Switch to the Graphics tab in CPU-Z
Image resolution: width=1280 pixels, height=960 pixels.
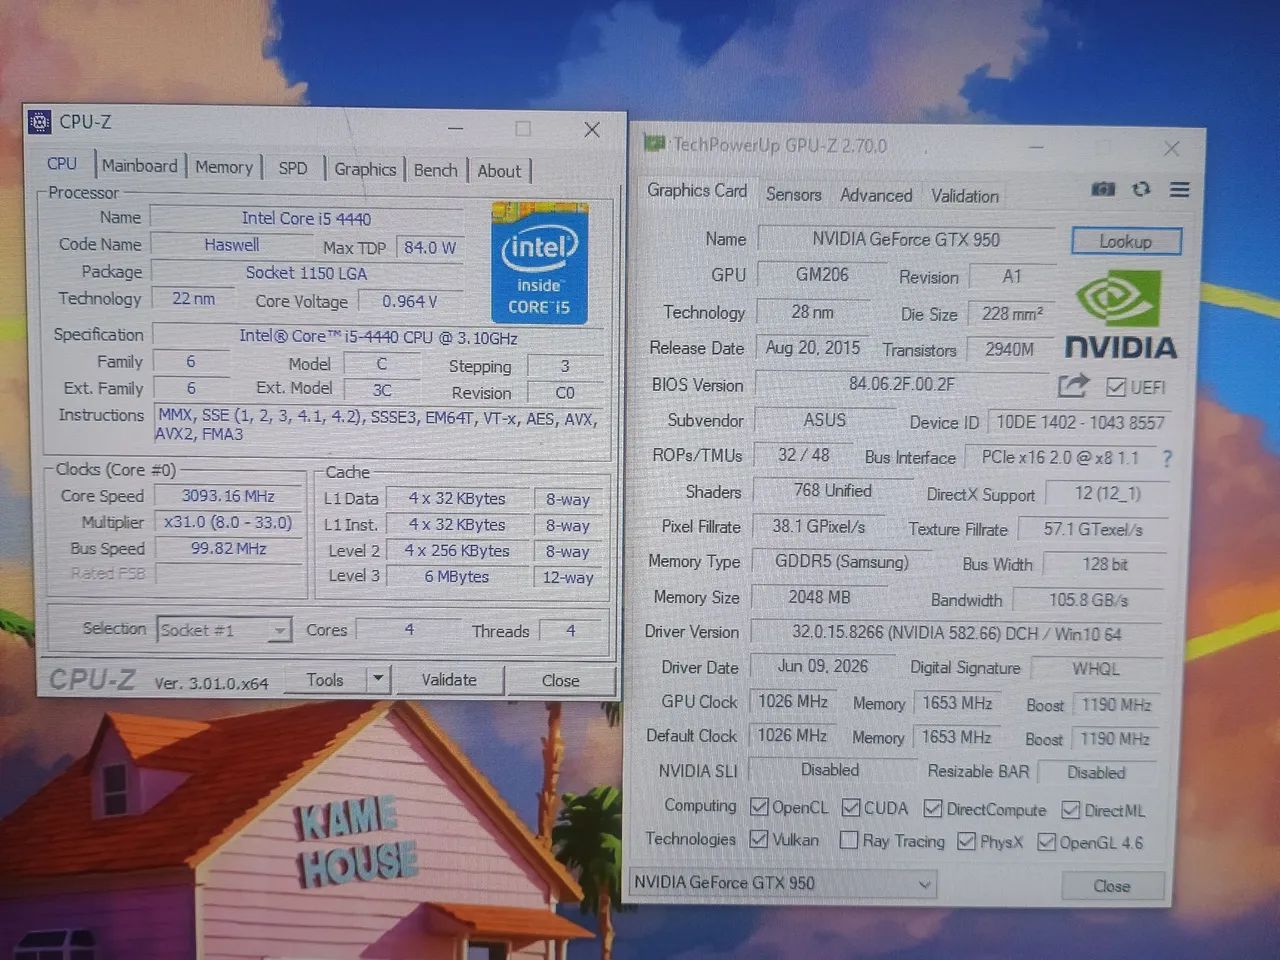click(365, 169)
